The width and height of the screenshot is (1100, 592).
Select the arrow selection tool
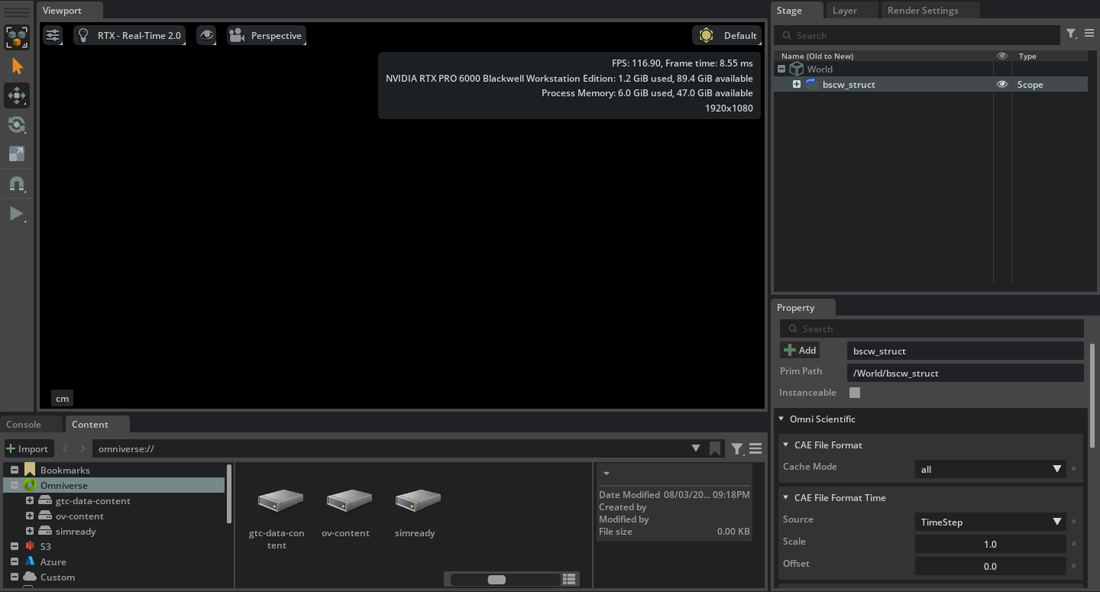click(17, 67)
